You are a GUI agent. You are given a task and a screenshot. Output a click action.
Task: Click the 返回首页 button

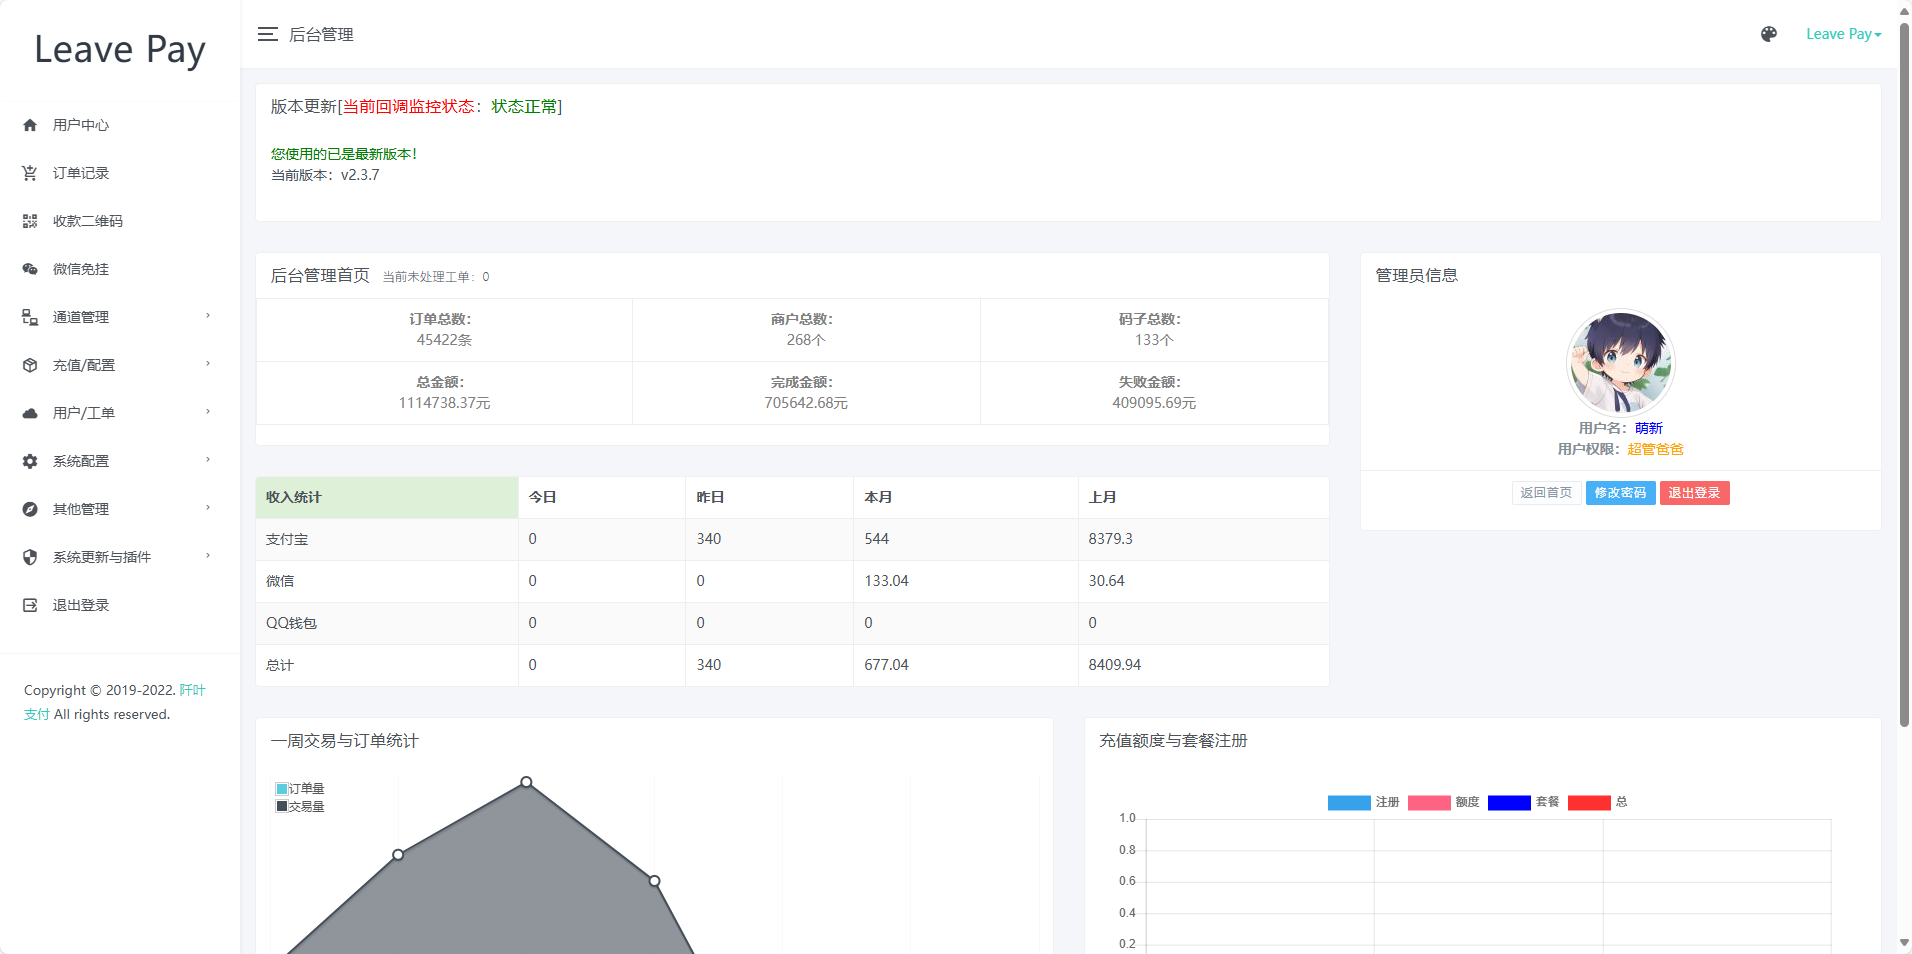pos(1546,493)
